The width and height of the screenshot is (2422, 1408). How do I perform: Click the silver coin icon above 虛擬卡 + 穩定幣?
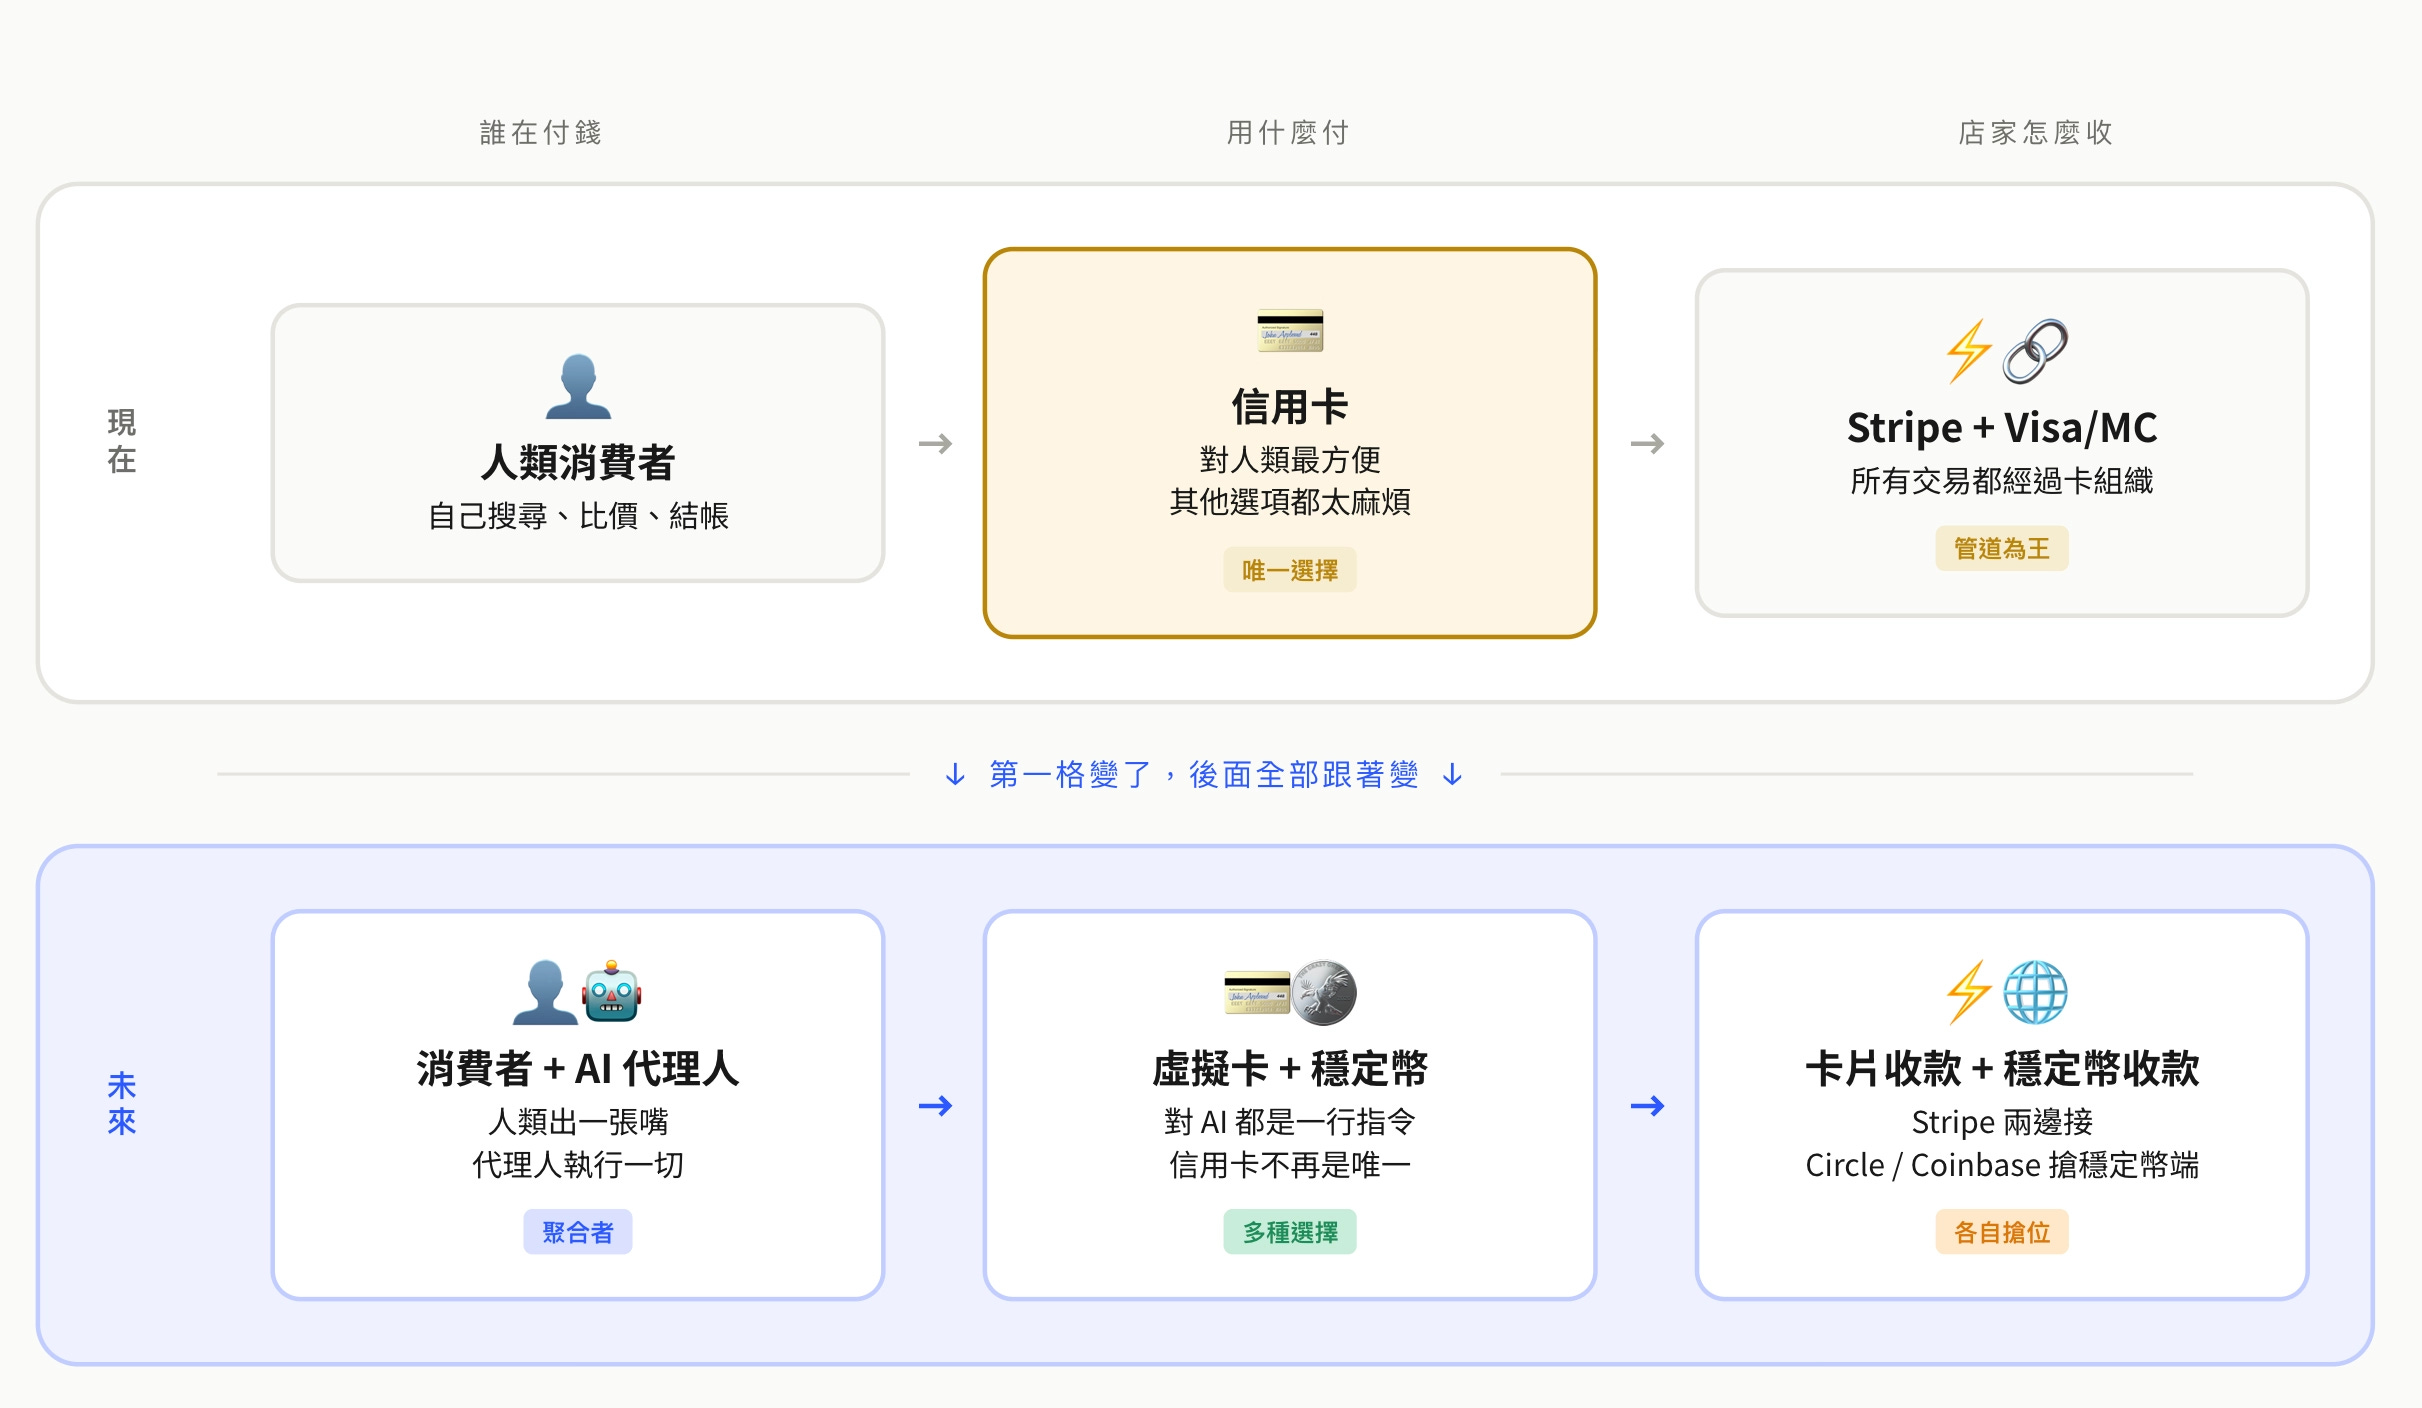1323,993
